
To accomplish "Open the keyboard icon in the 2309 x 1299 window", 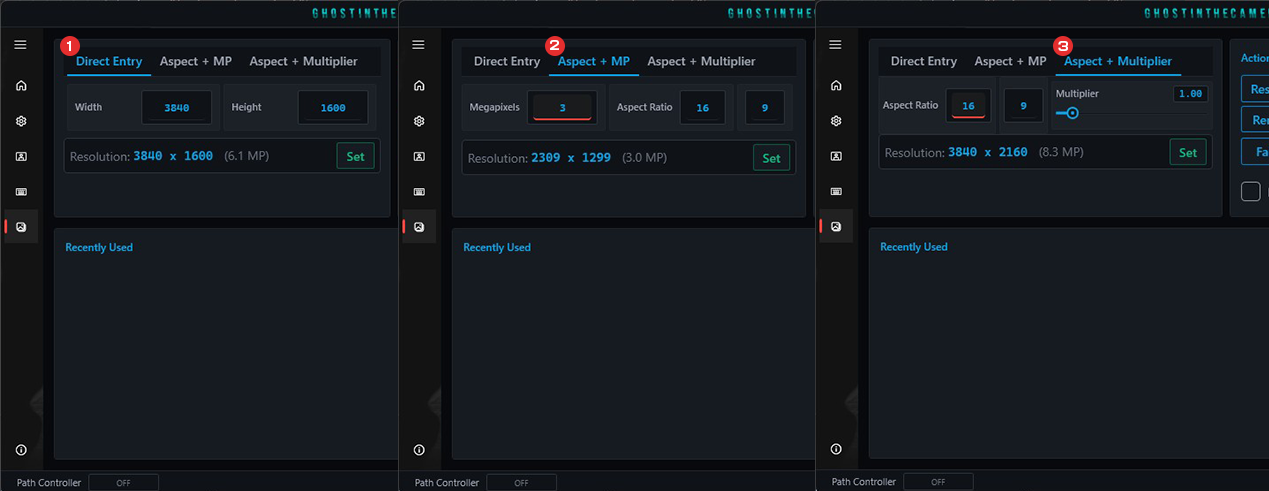I will coord(418,191).
